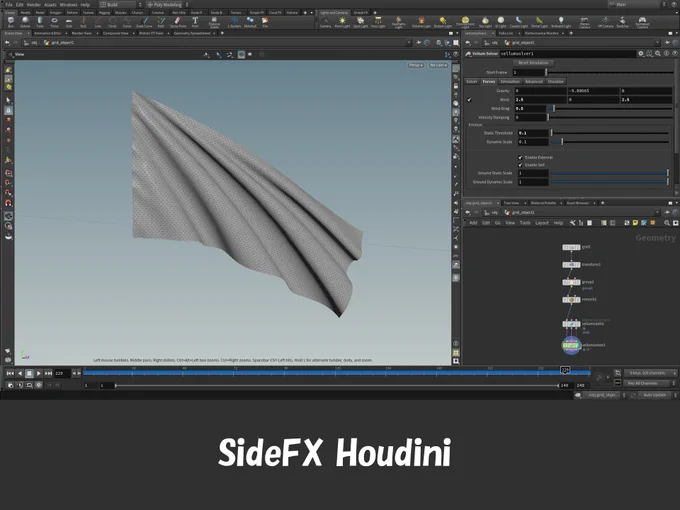Click the Reset Simulation button
Image resolution: width=680 pixels, height=510 pixels.
(x=533, y=63)
